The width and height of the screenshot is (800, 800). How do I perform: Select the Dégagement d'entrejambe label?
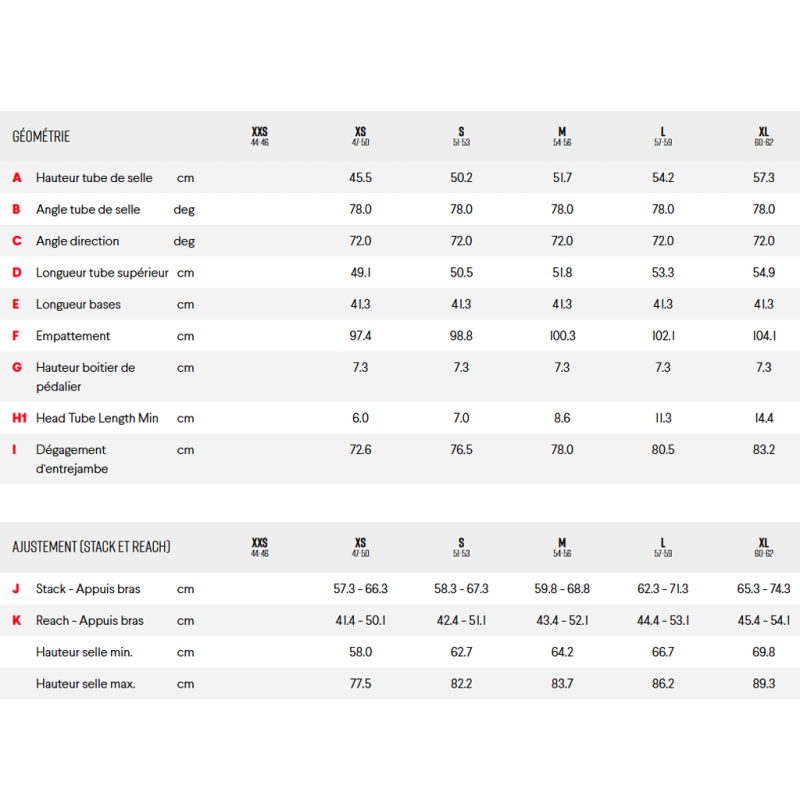coord(72,459)
